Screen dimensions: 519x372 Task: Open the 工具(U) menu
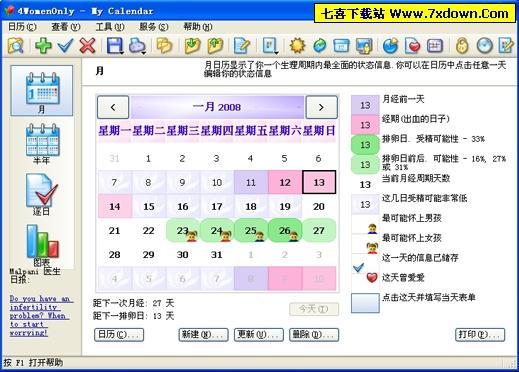pos(110,27)
